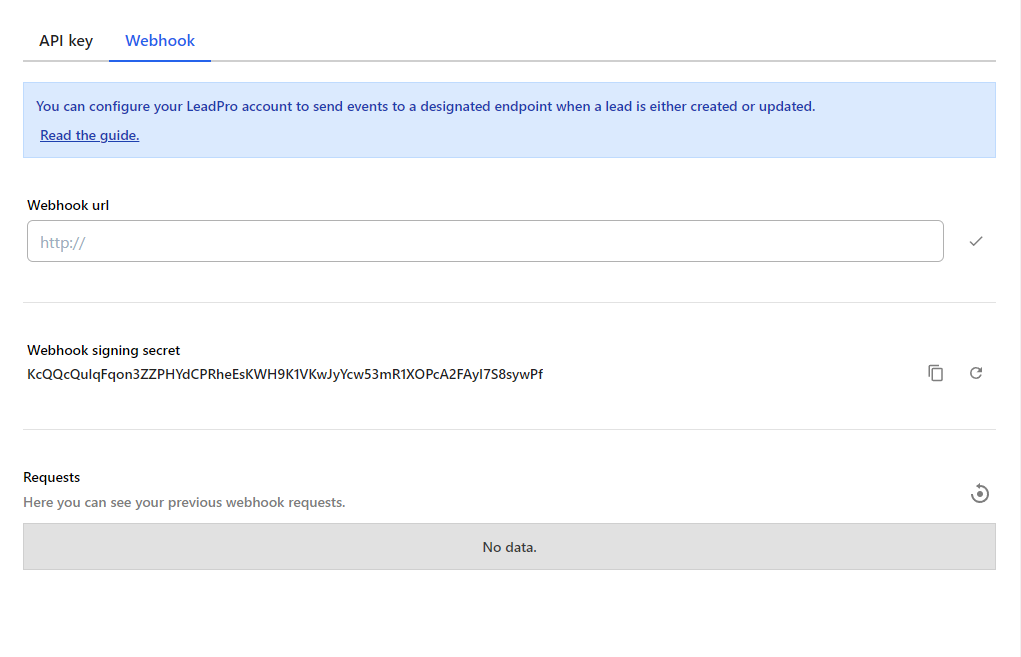The height and width of the screenshot is (657, 1021).
Task: Click the Webhook url label
Action: click(x=68, y=205)
